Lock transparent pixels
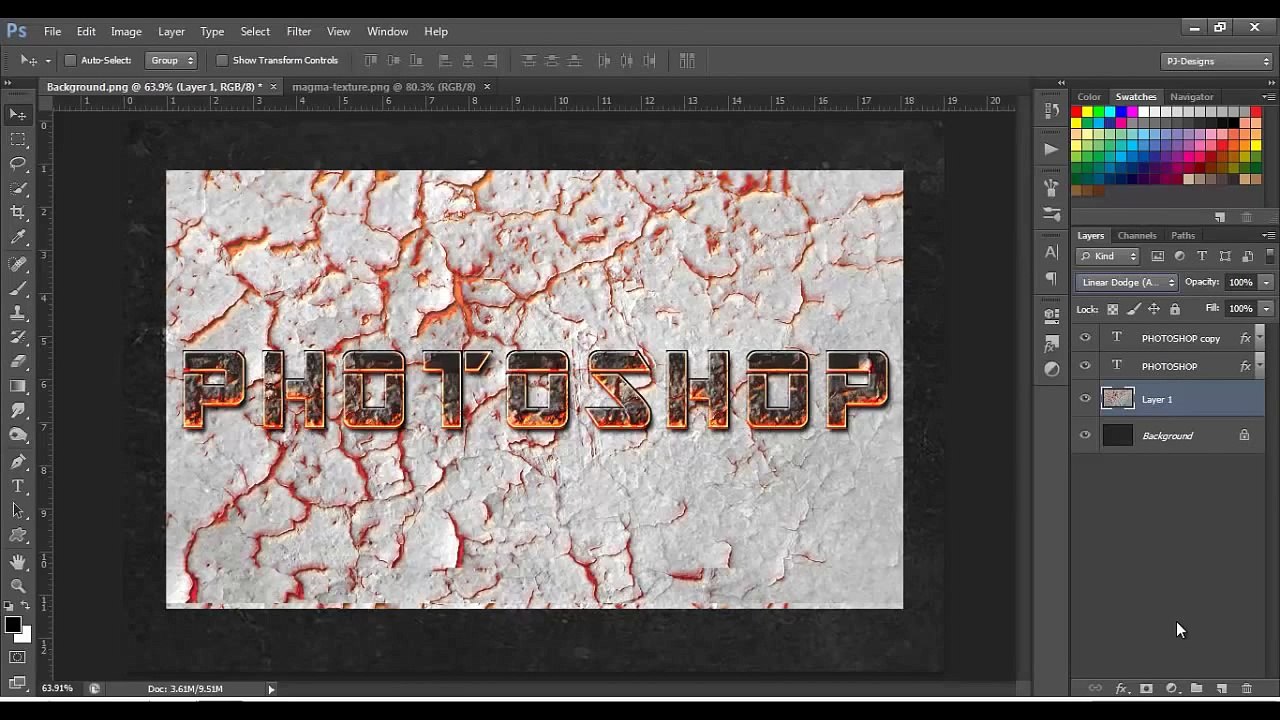 (x=1112, y=309)
